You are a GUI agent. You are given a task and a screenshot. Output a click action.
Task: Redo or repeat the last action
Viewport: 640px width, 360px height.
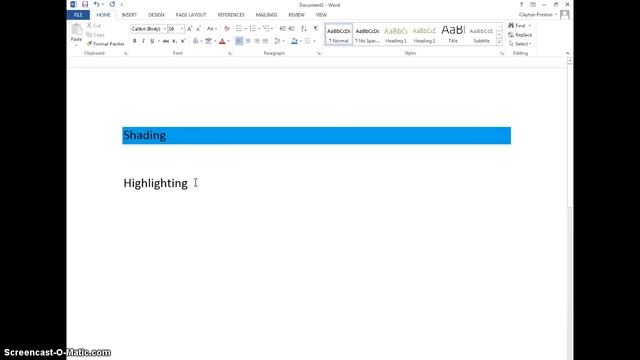112,4
